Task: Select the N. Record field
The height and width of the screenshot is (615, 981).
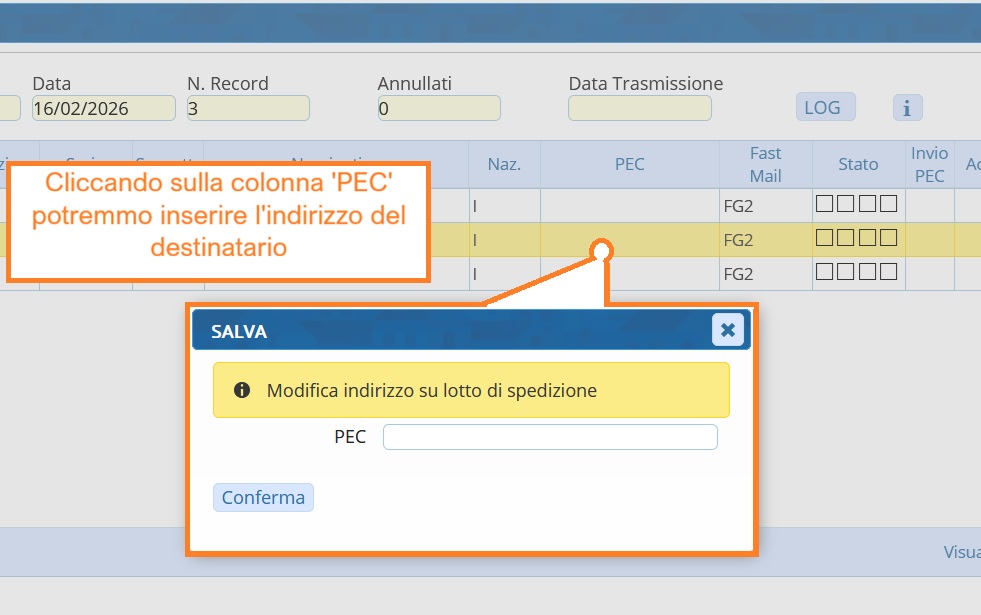Action: click(x=248, y=108)
